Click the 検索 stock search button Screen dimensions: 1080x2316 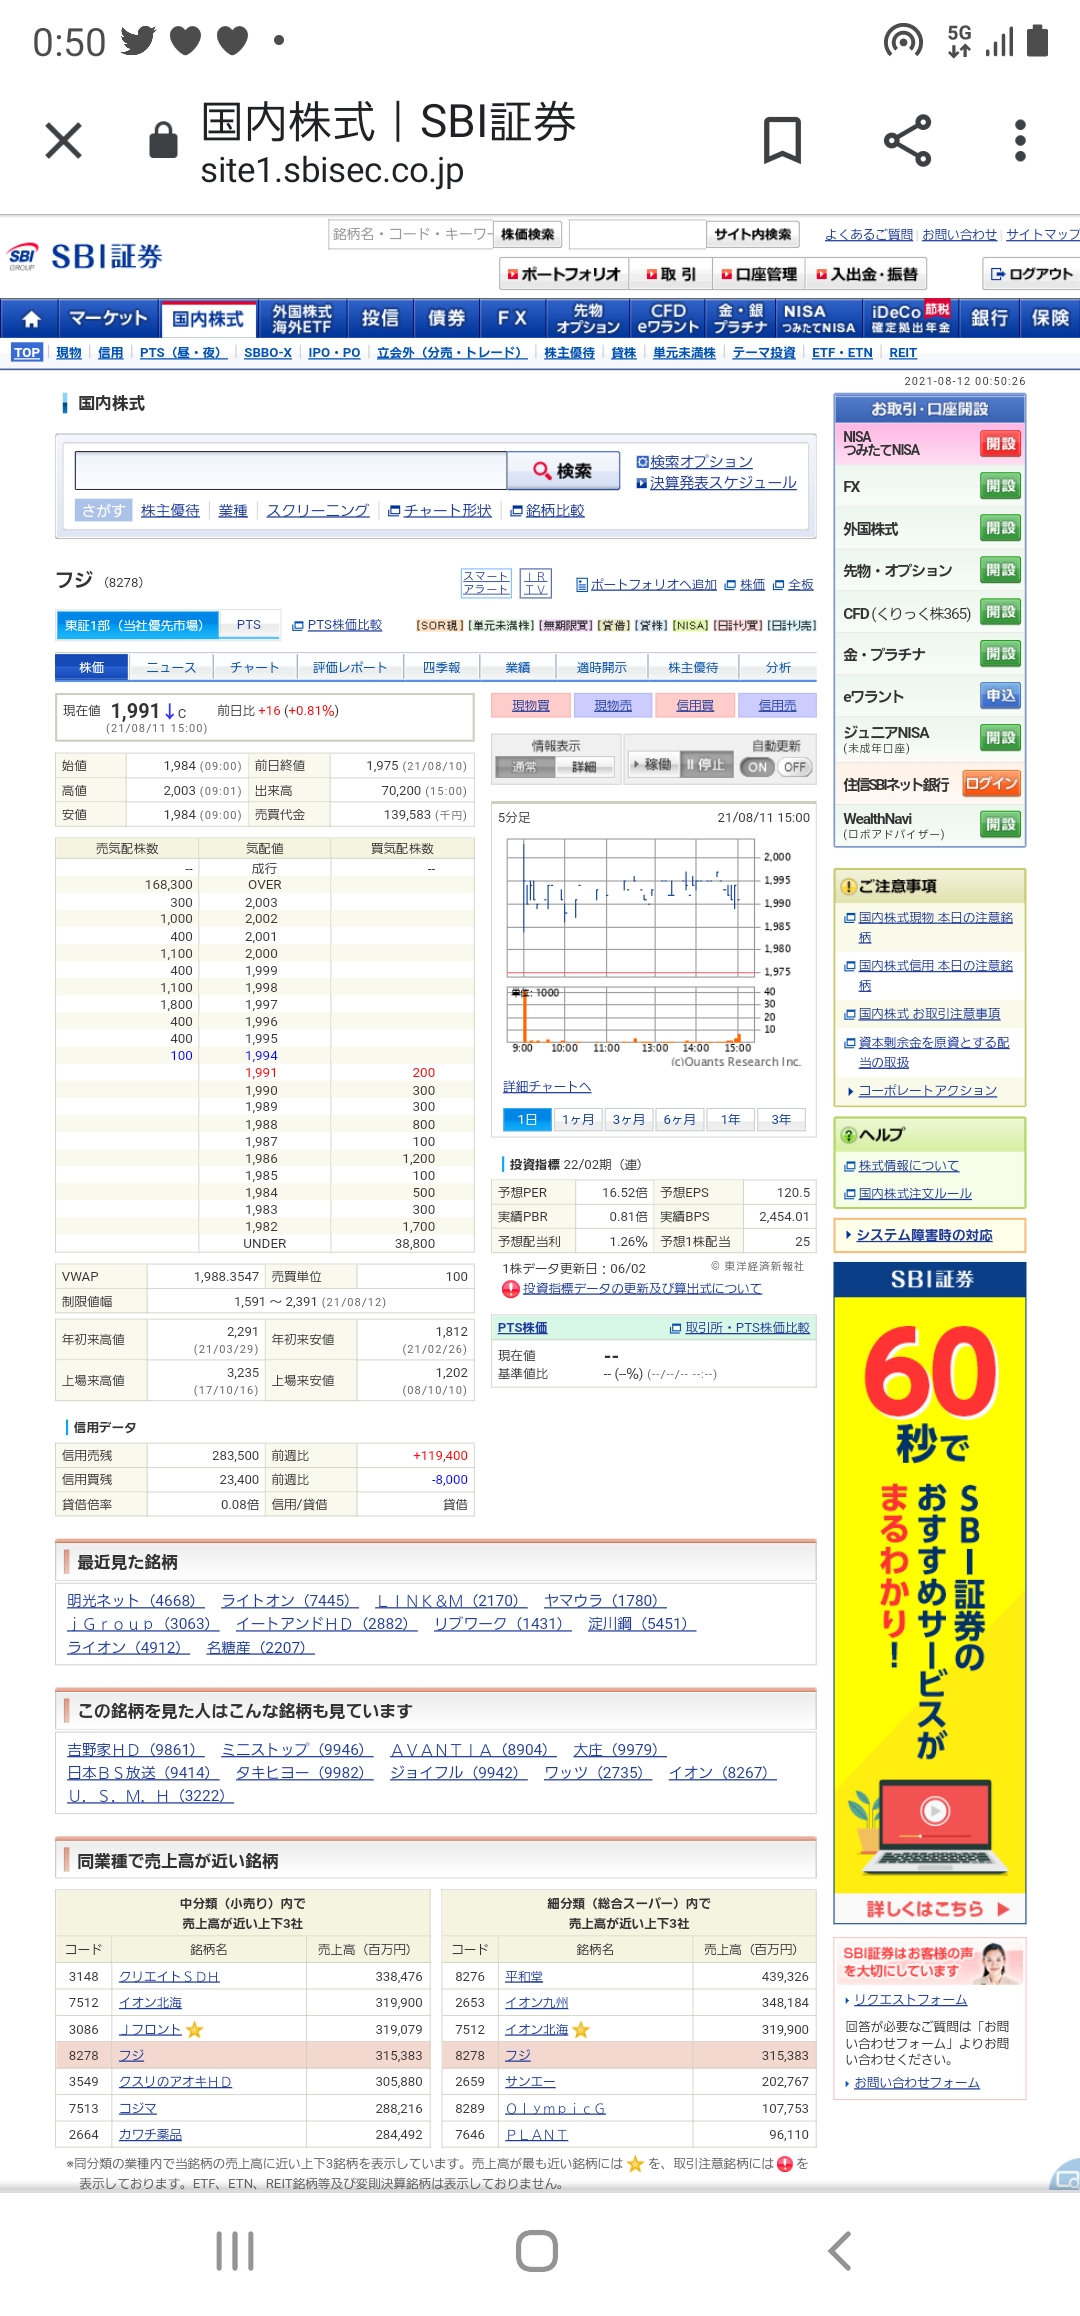click(x=564, y=471)
